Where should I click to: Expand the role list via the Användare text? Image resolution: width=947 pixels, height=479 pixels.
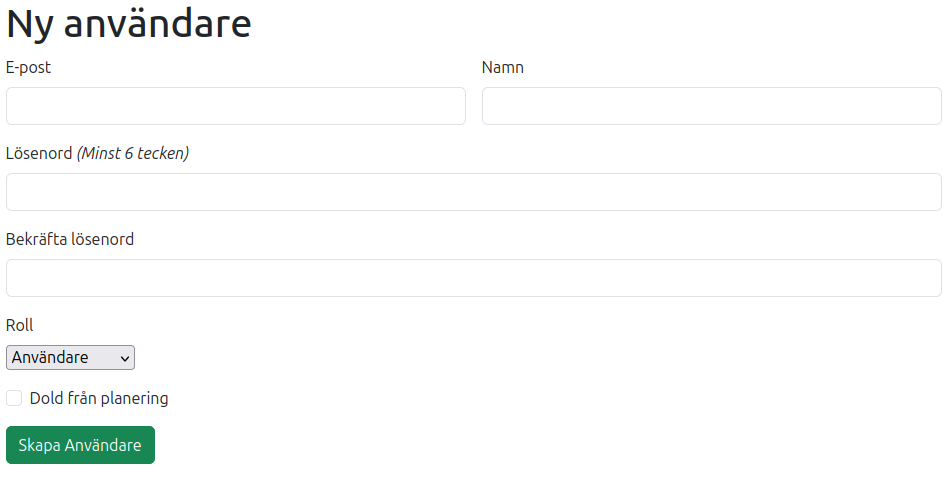[x=50, y=357]
